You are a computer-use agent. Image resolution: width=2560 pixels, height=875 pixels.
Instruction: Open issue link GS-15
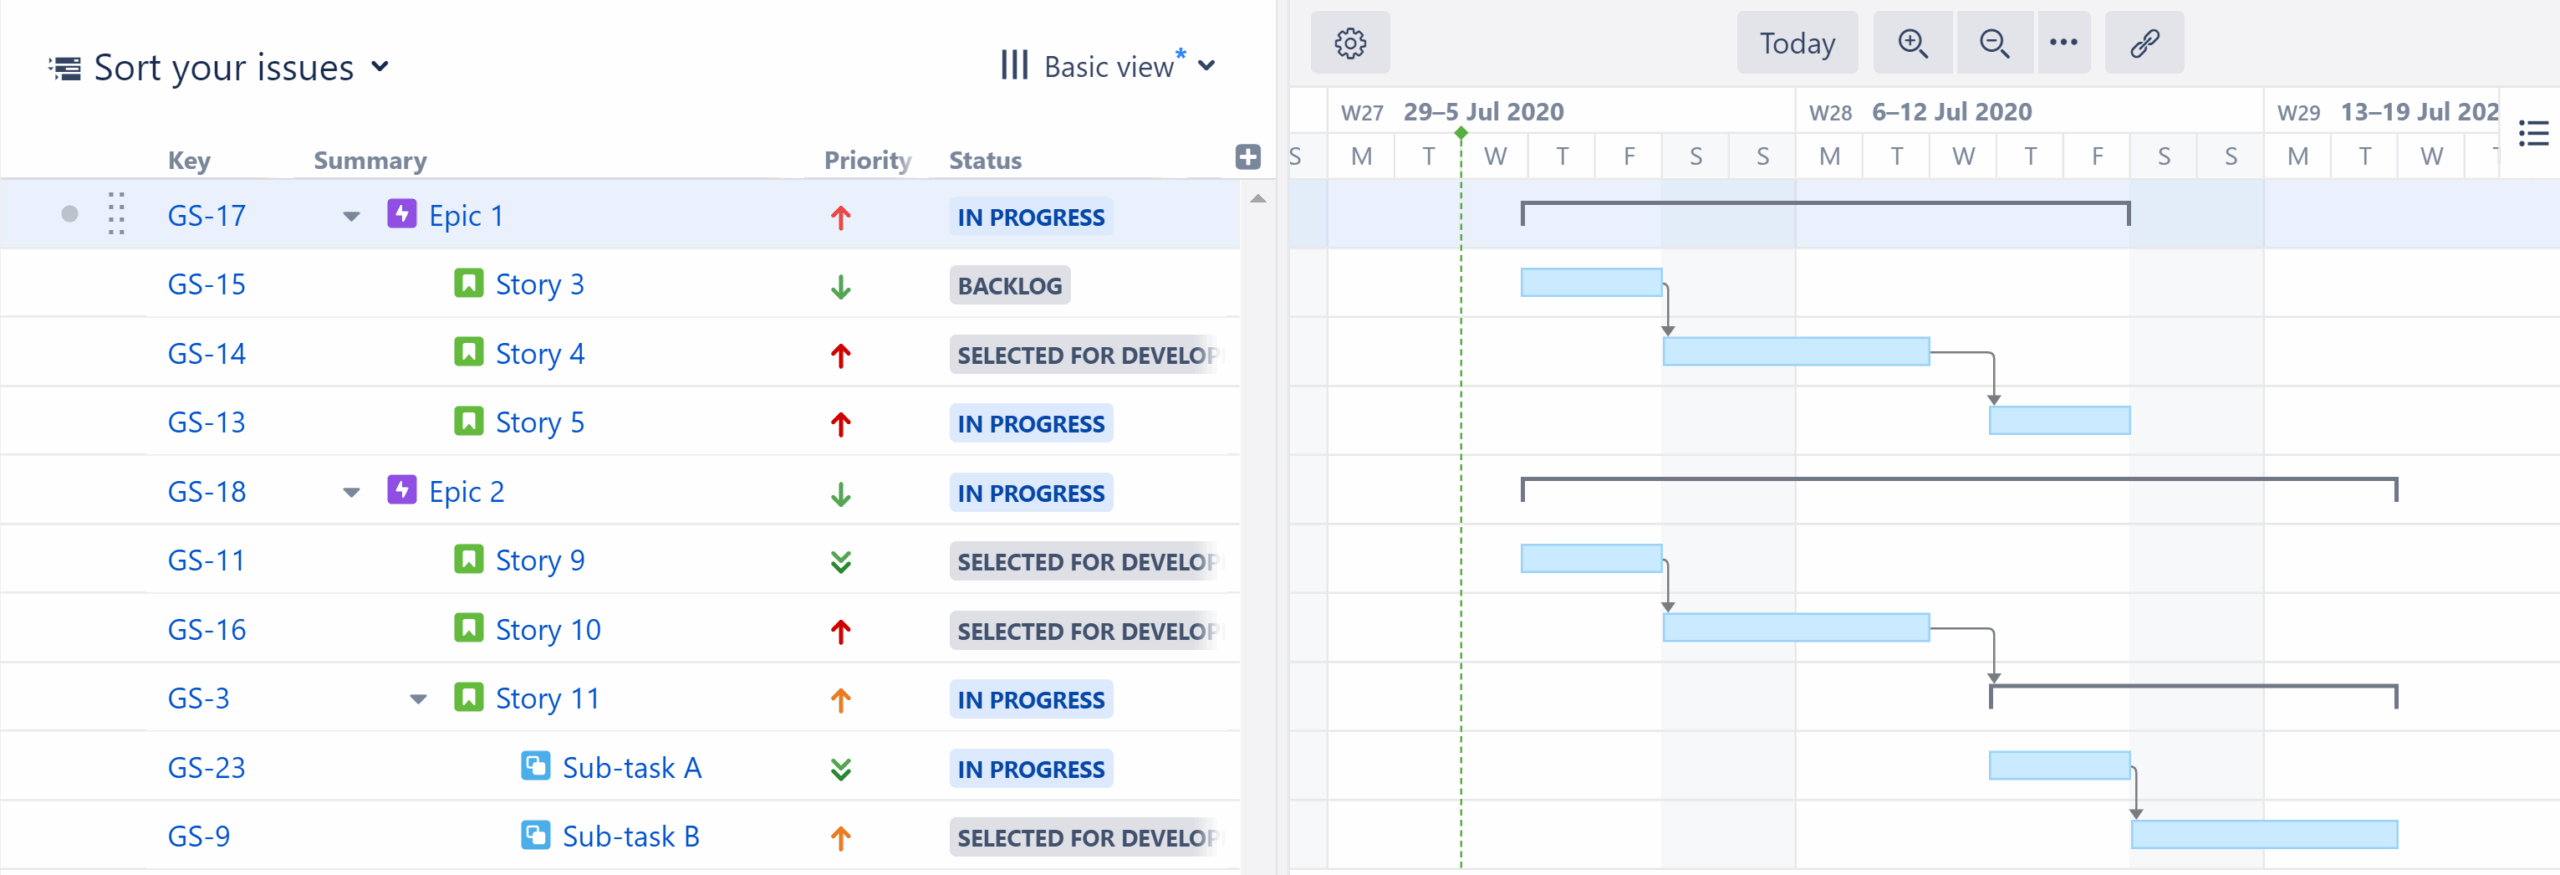pos(206,285)
